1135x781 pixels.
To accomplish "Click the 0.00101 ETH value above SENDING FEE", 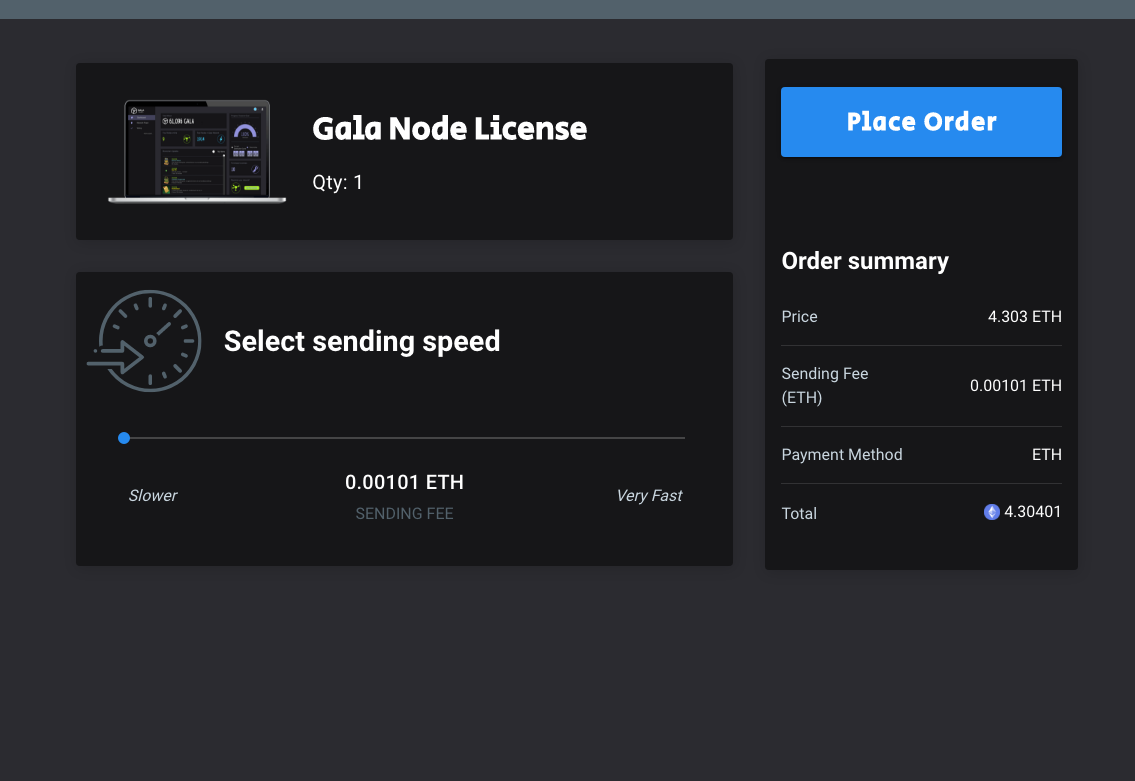I will click(405, 482).
